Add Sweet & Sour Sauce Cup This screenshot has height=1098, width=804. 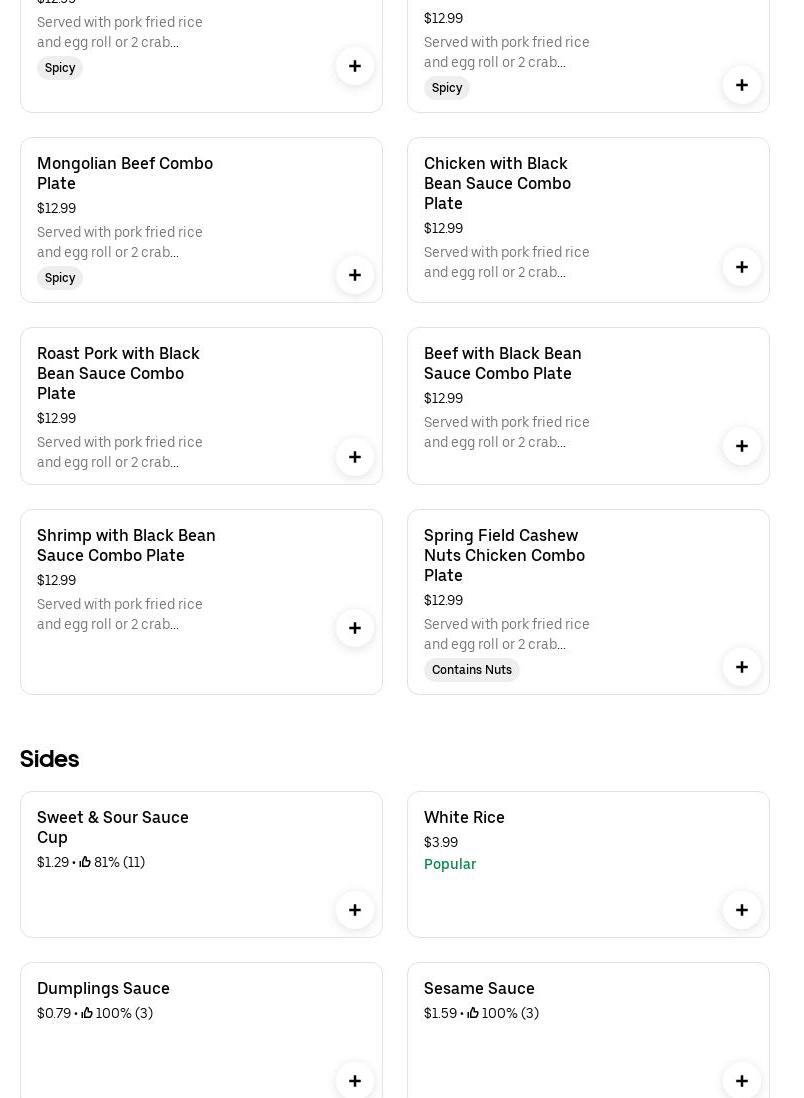[355, 910]
